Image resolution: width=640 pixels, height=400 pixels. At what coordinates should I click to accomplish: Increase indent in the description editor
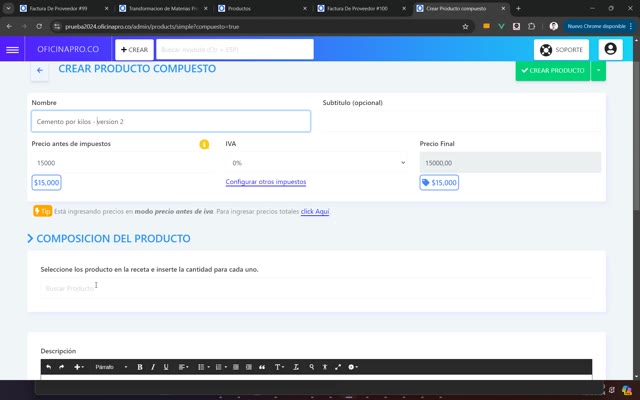click(249, 367)
